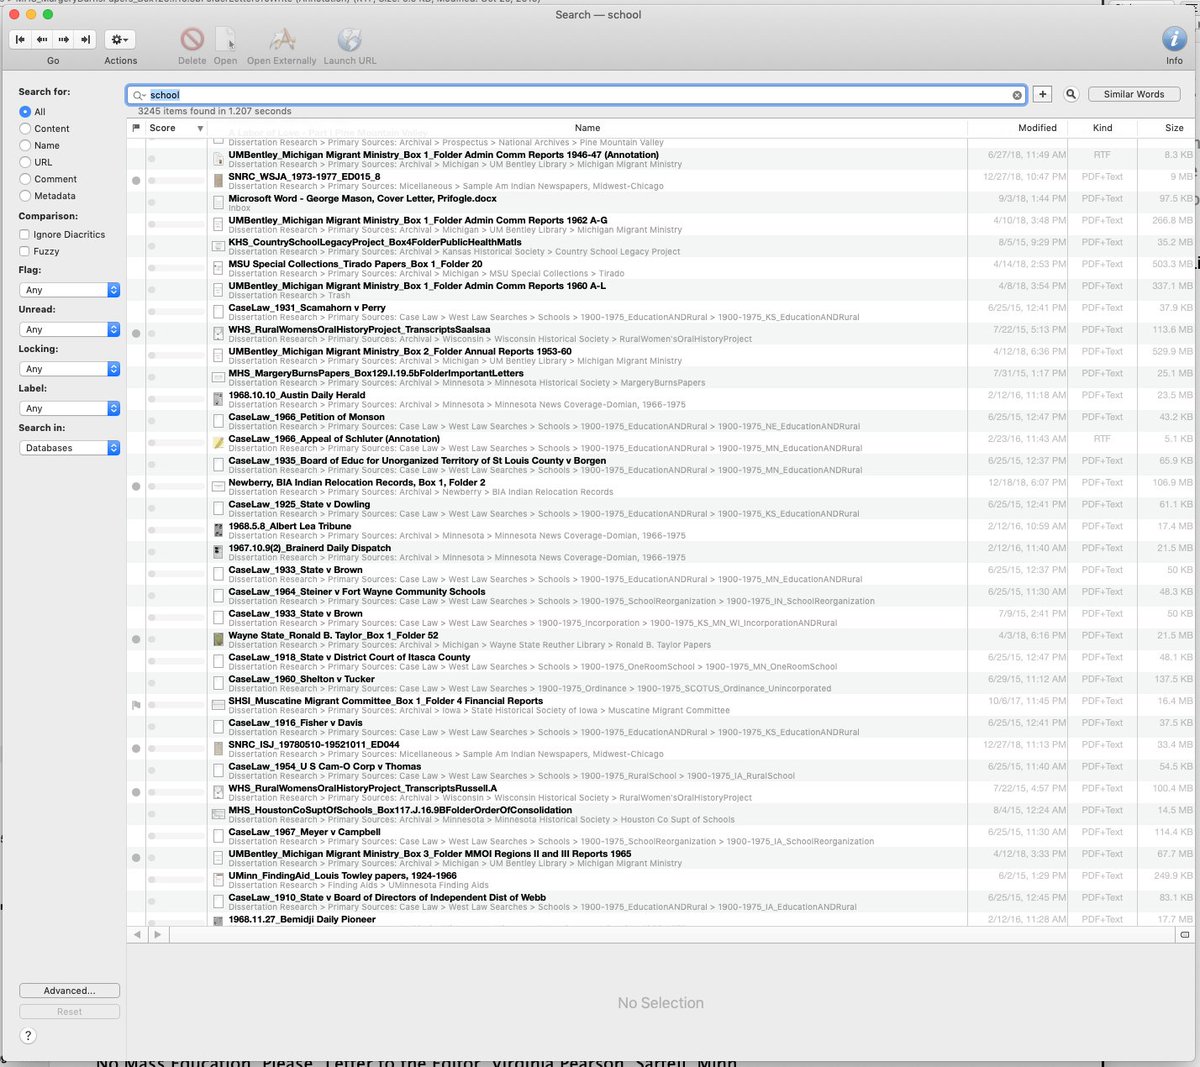This screenshot has width=1200, height=1067.
Task: Open the Info panel
Action: click(1174, 39)
